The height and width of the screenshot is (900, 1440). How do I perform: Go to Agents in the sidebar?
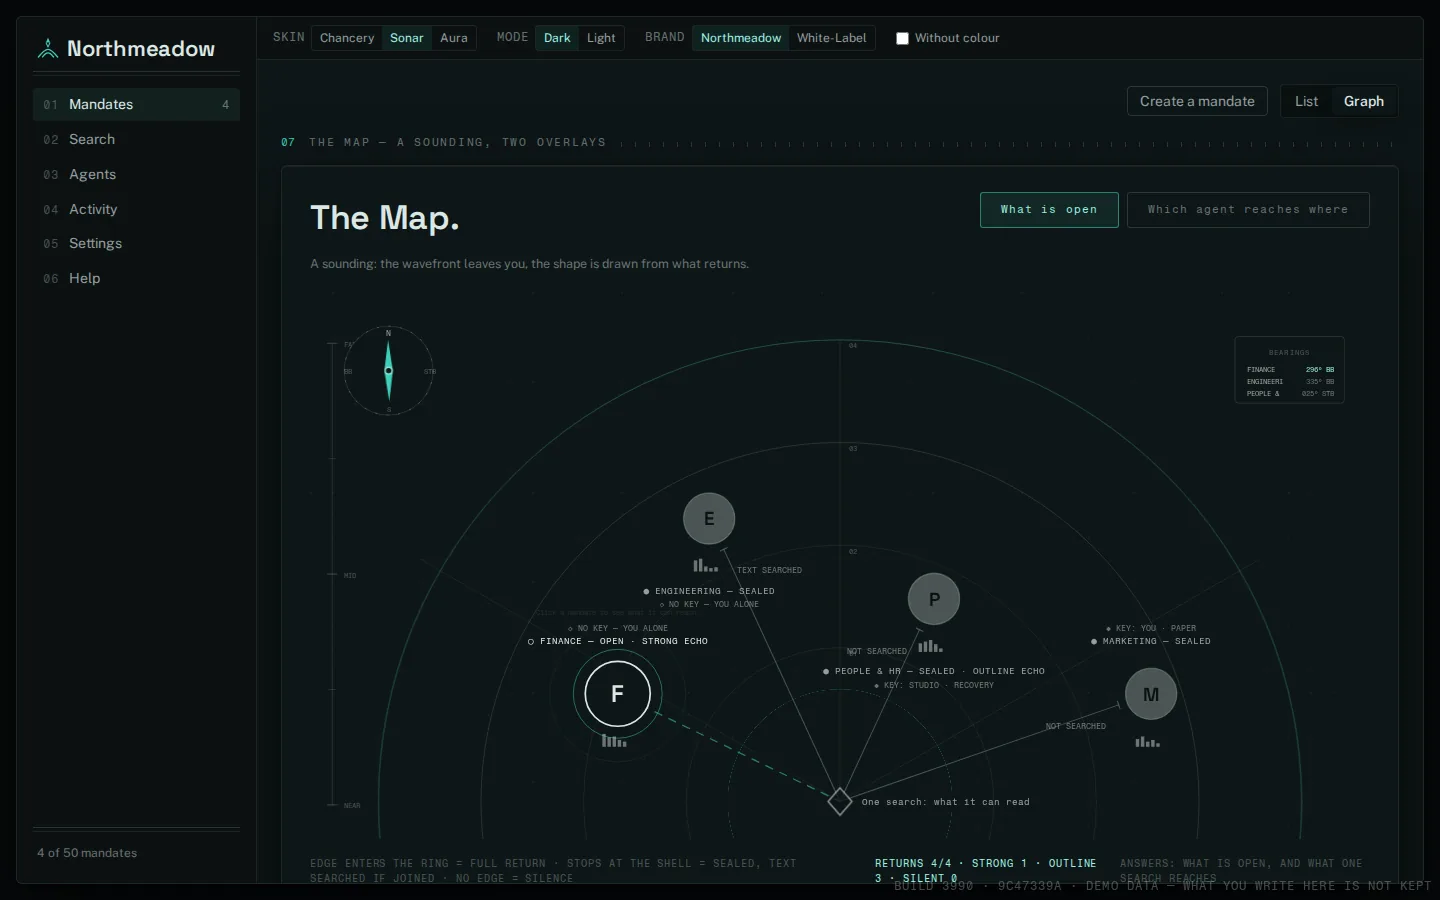pos(136,174)
